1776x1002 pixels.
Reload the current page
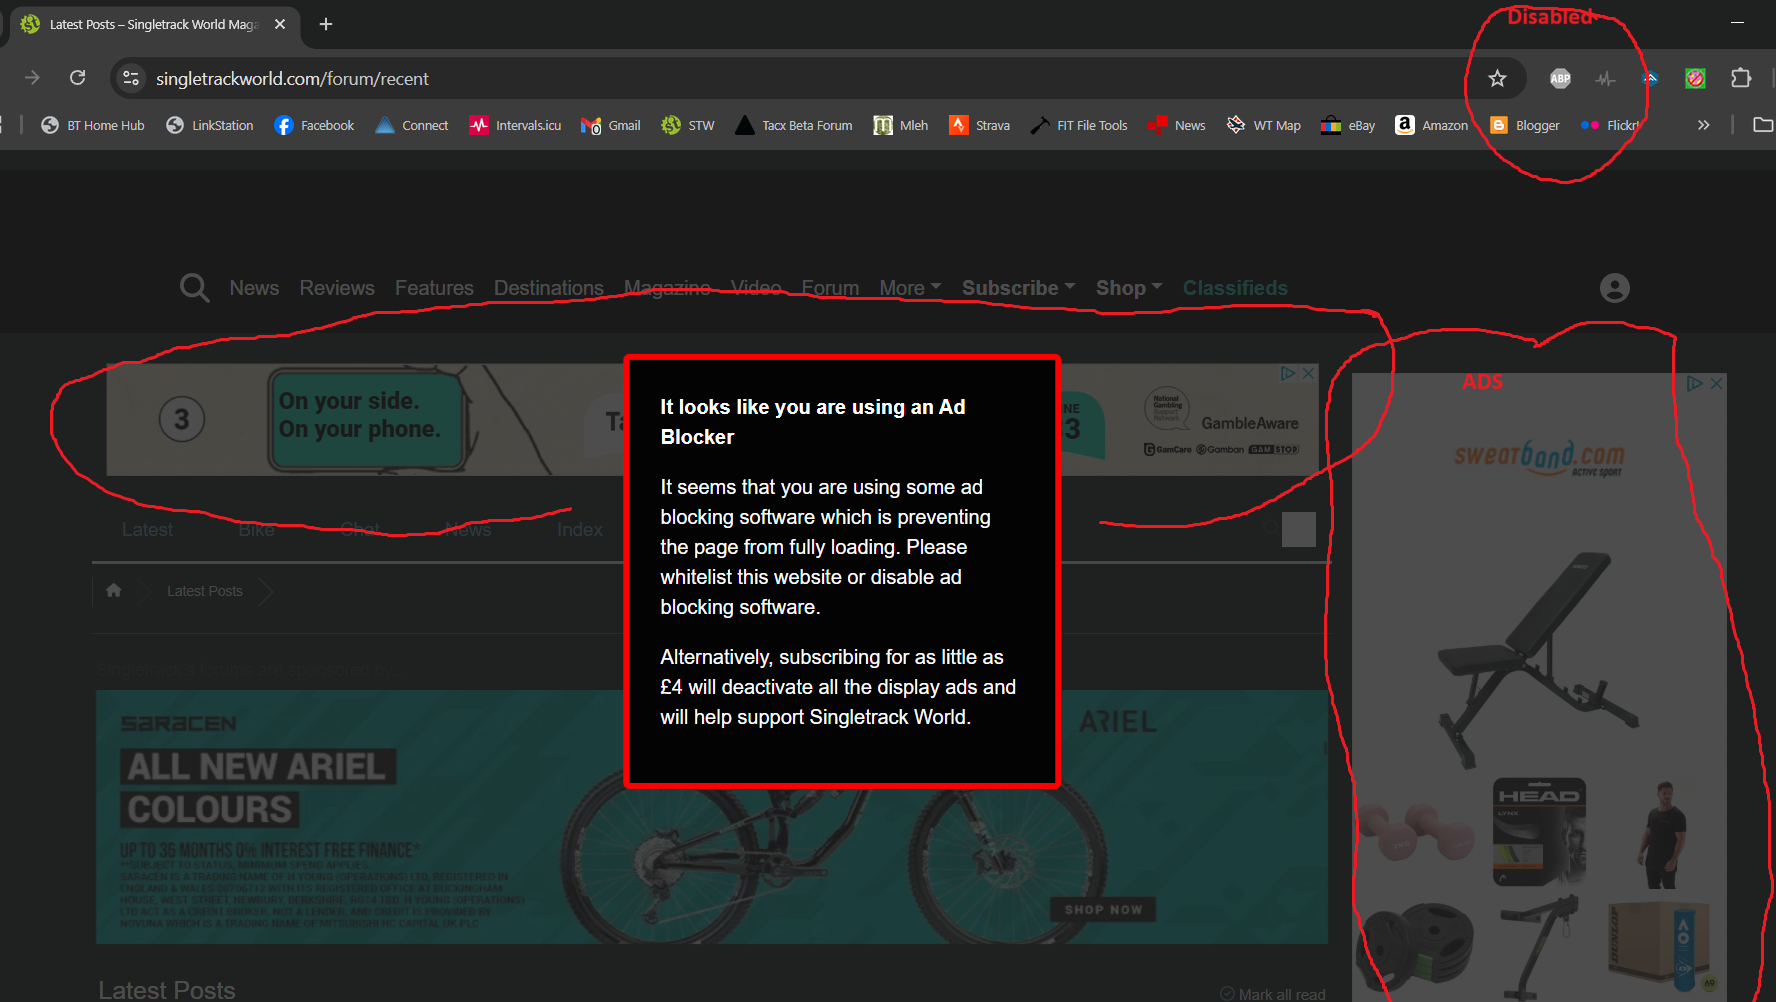(78, 78)
